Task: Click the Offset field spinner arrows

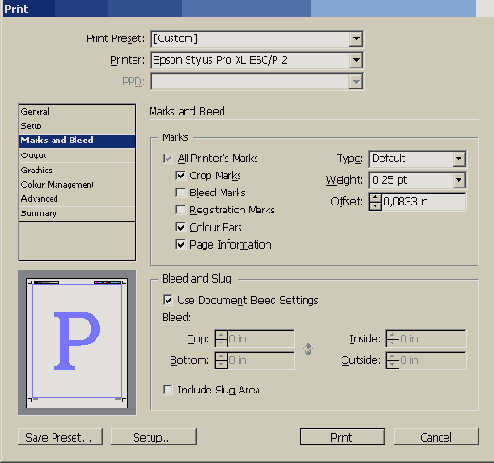Action: [375, 202]
